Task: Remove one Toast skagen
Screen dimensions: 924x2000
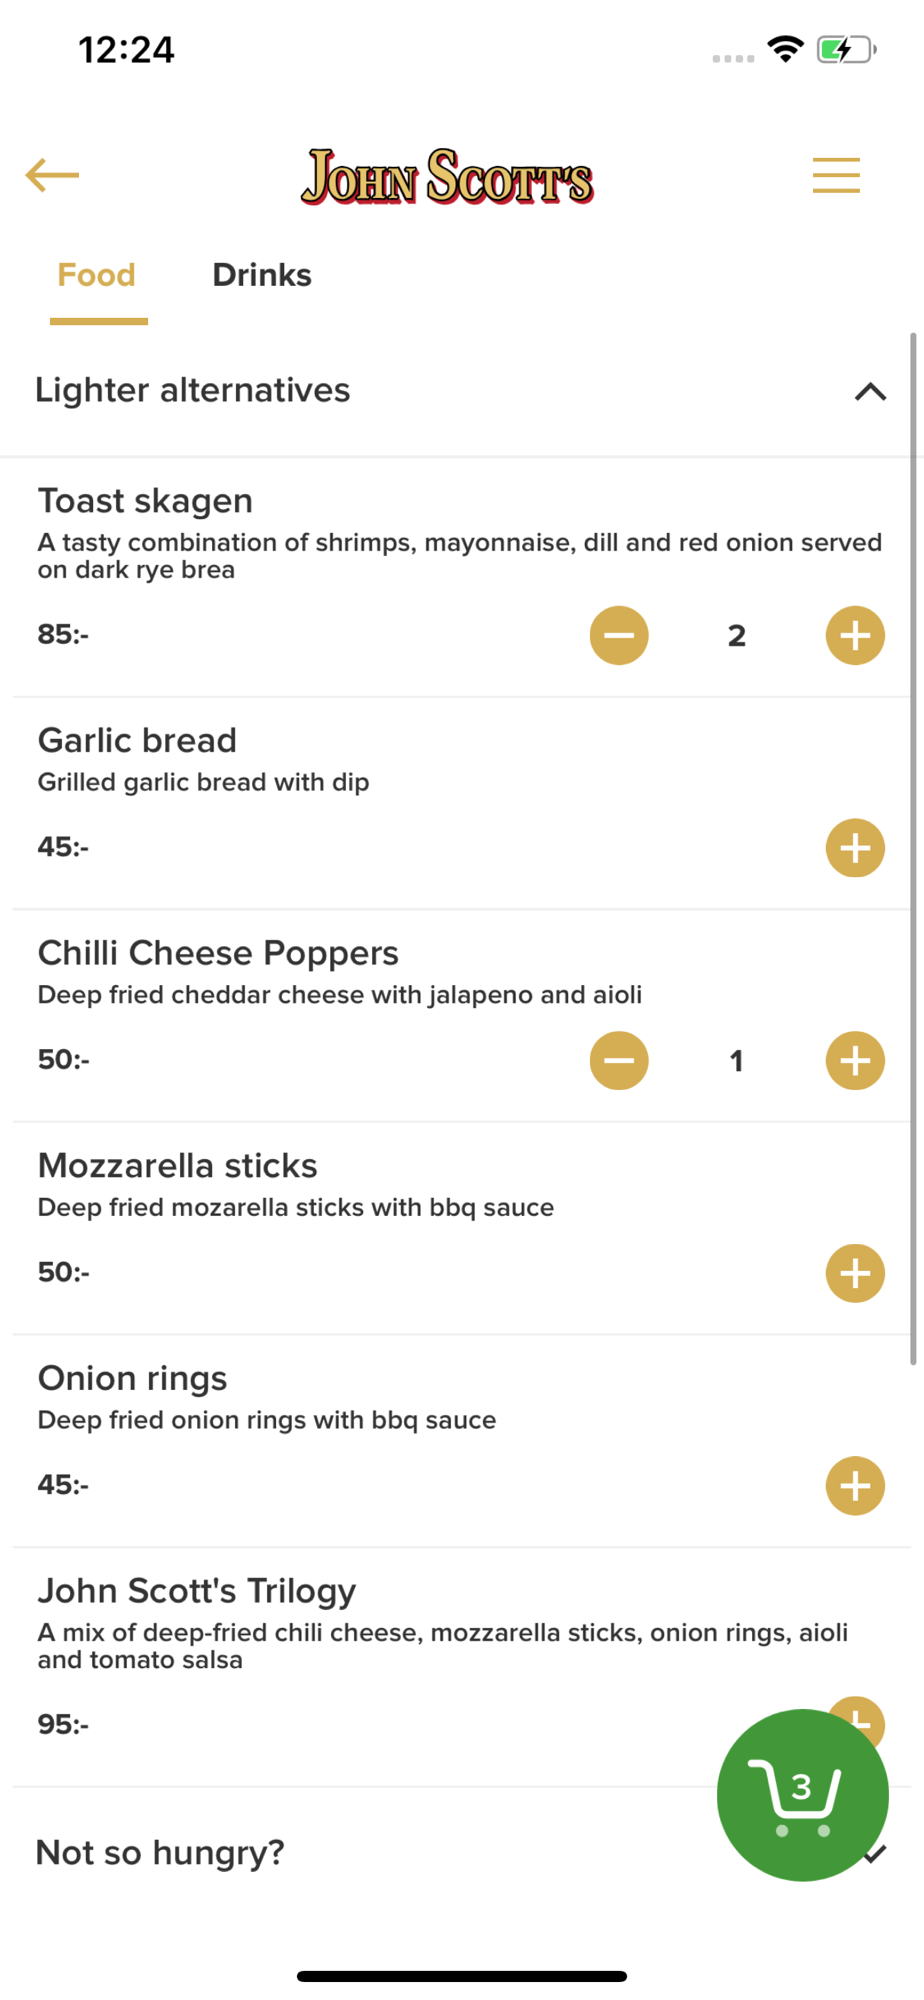Action: point(619,635)
